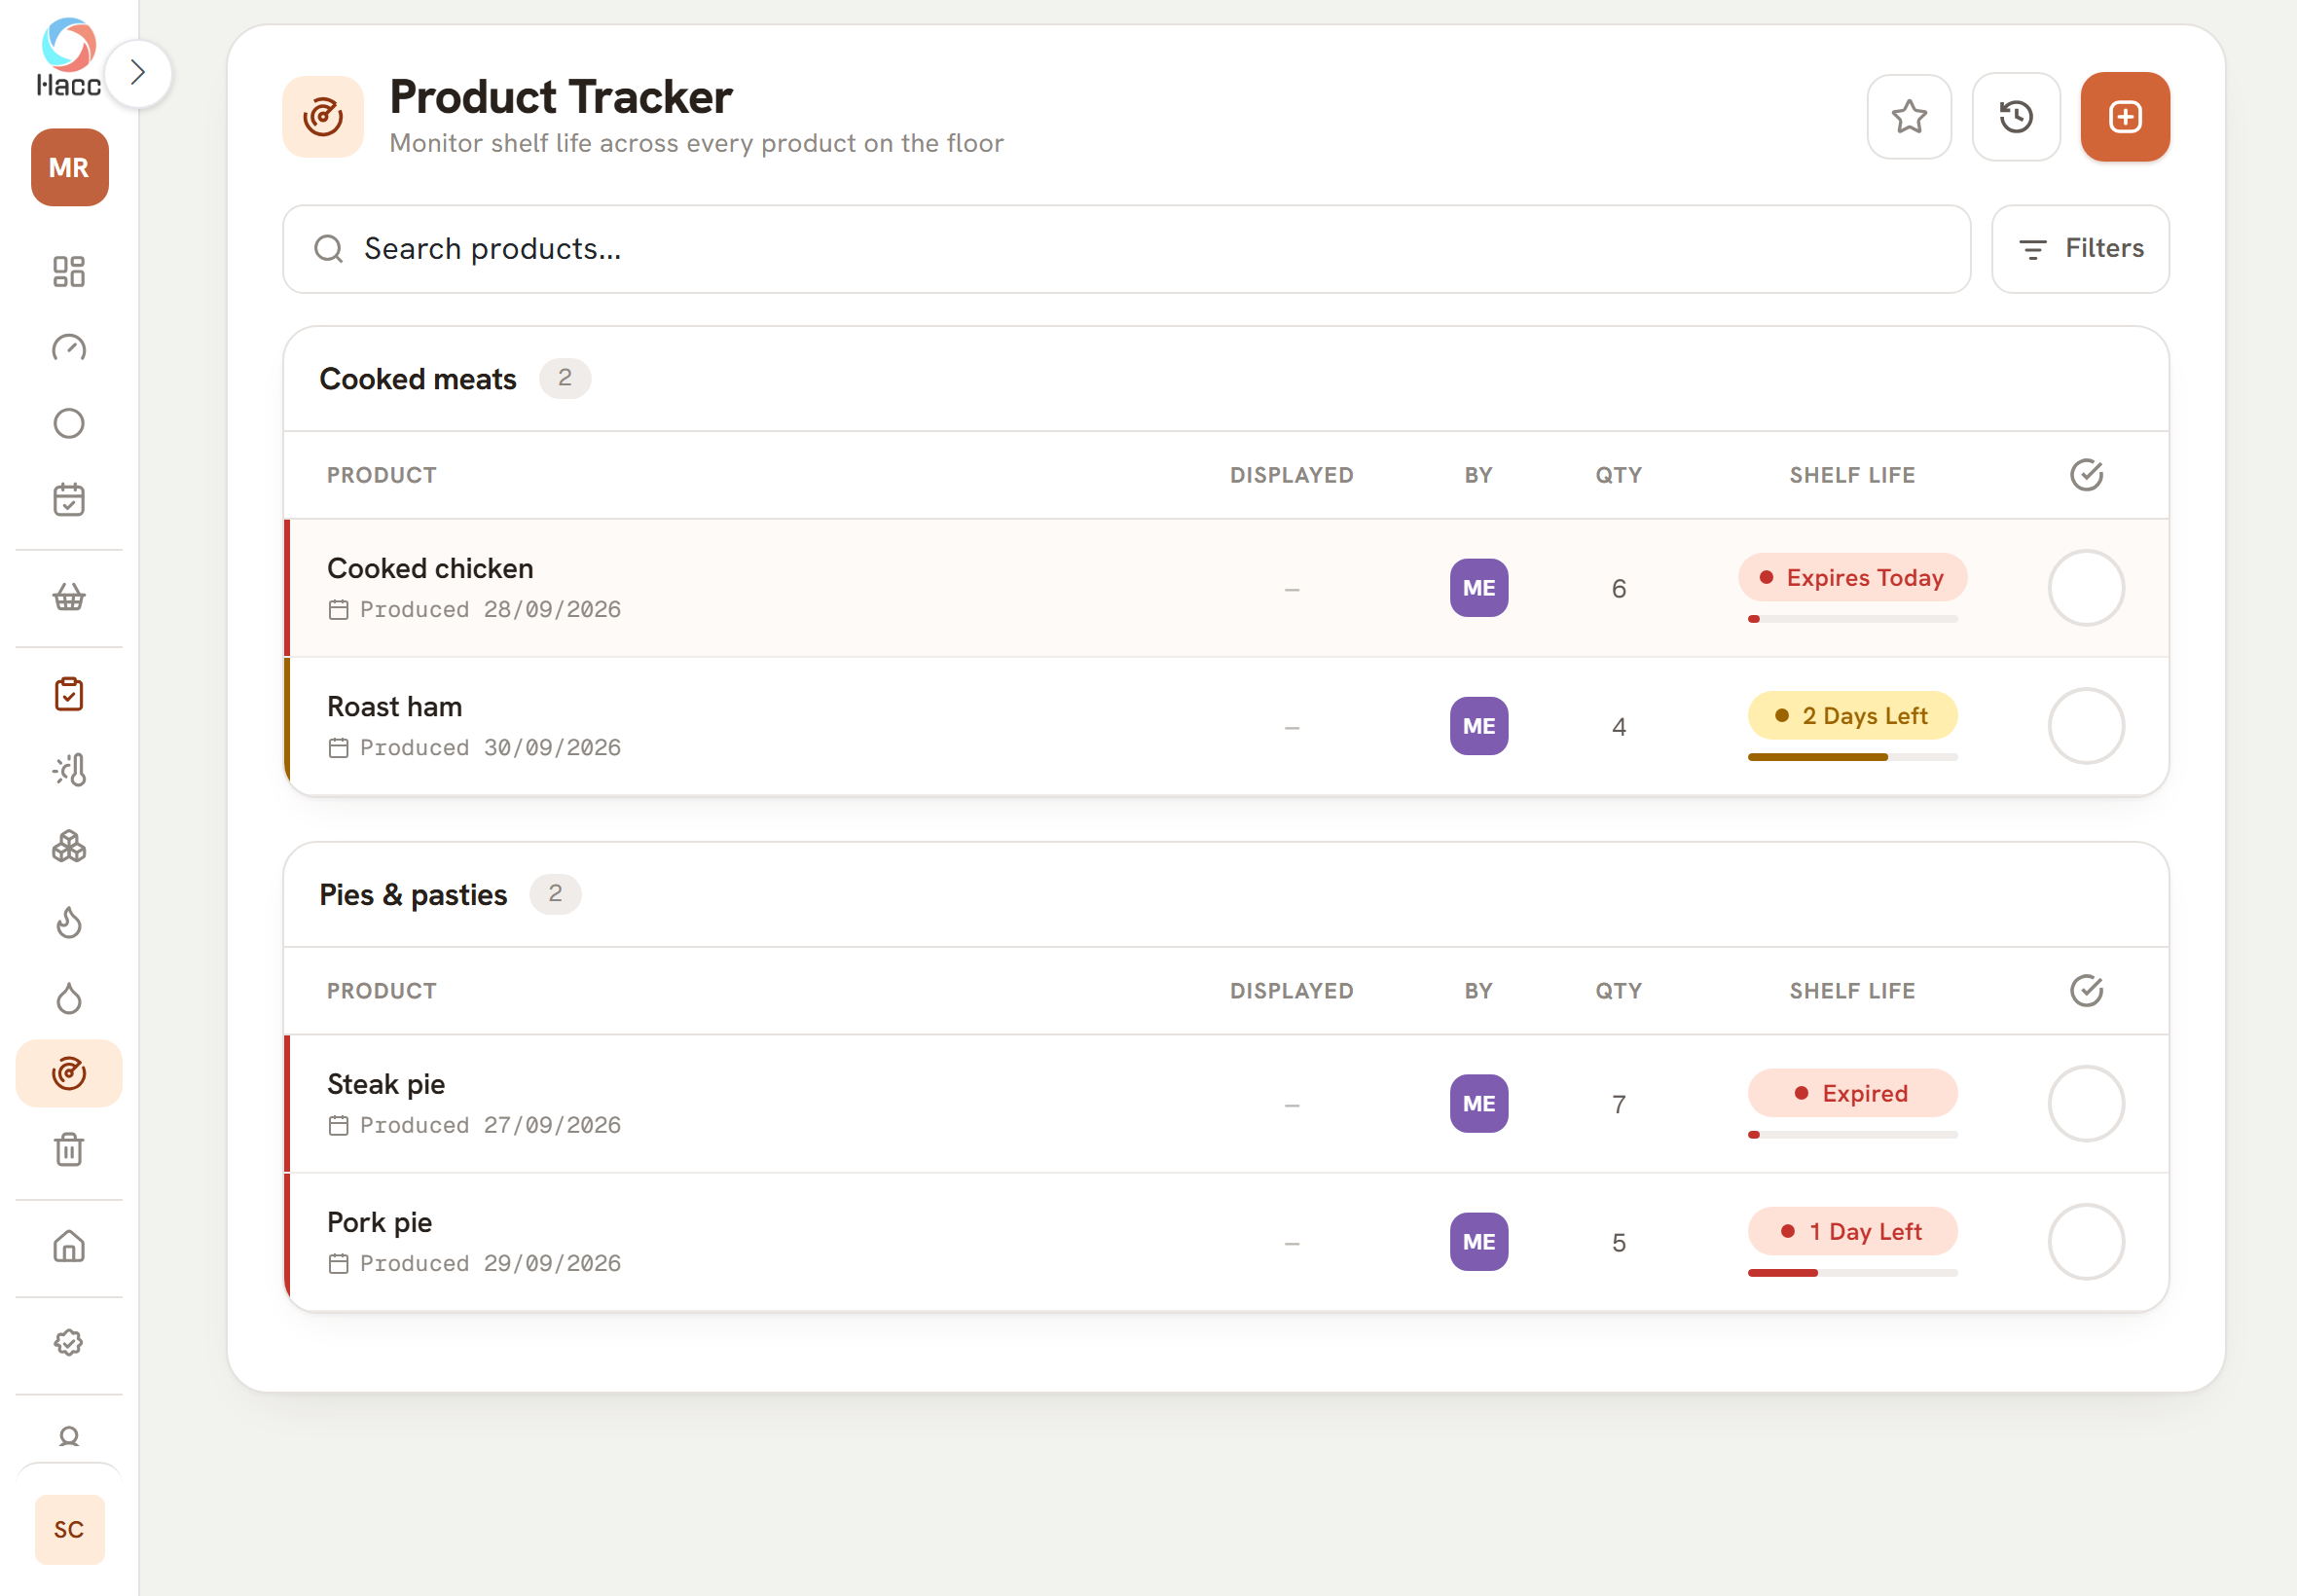Tick the Pork pie row circle
Viewport: 2297px width, 1596px height.
(x=2086, y=1242)
